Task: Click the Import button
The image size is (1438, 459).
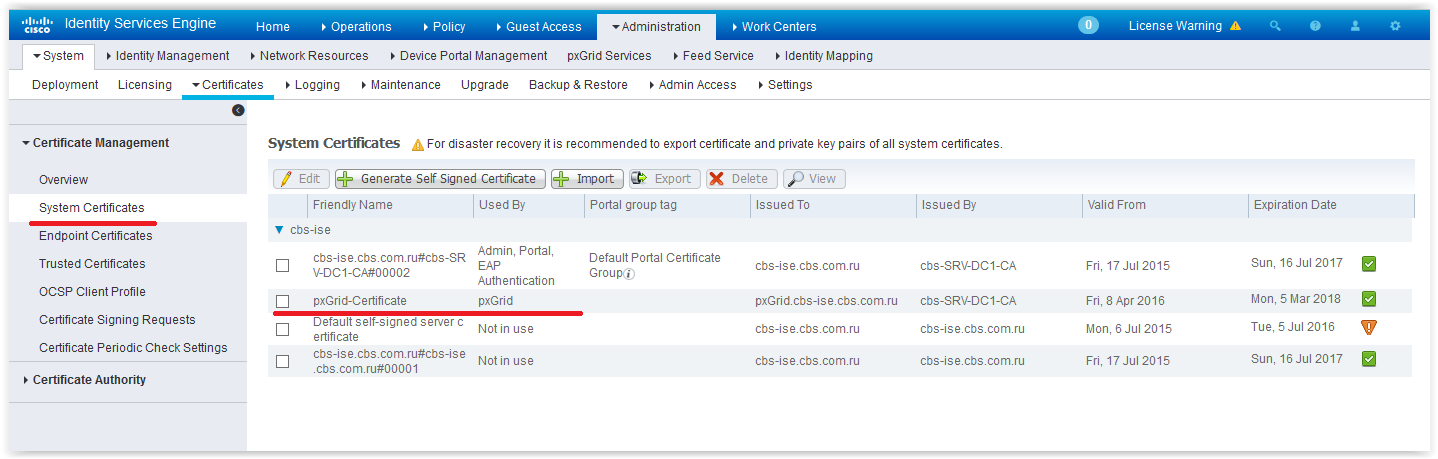Action: (x=587, y=179)
